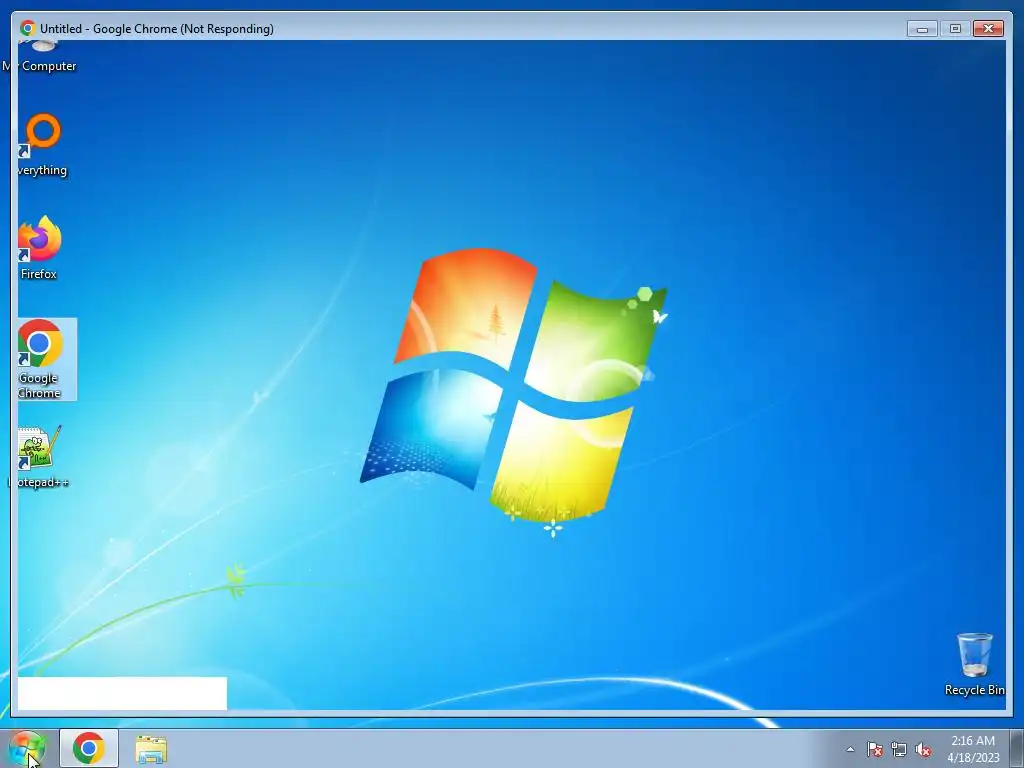
Task: Open Windows Explorer from the taskbar
Action: click(x=151, y=749)
